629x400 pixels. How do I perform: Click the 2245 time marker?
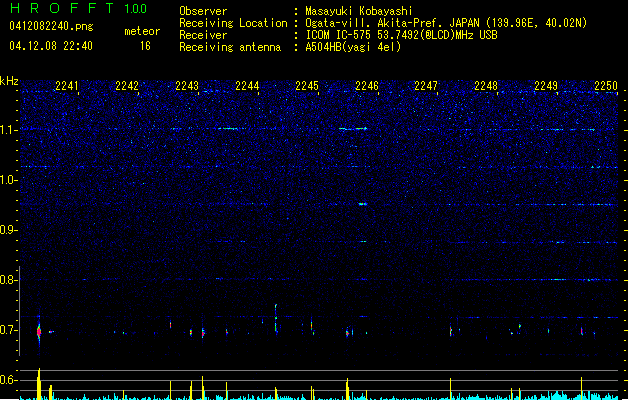(x=307, y=86)
